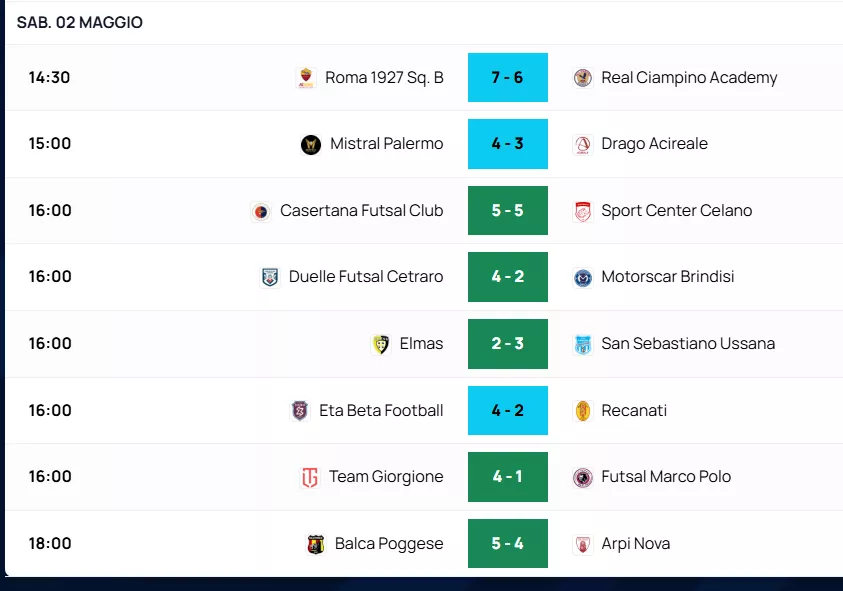Open the 7 - 6 score box
843x591 pixels.
[508, 77]
